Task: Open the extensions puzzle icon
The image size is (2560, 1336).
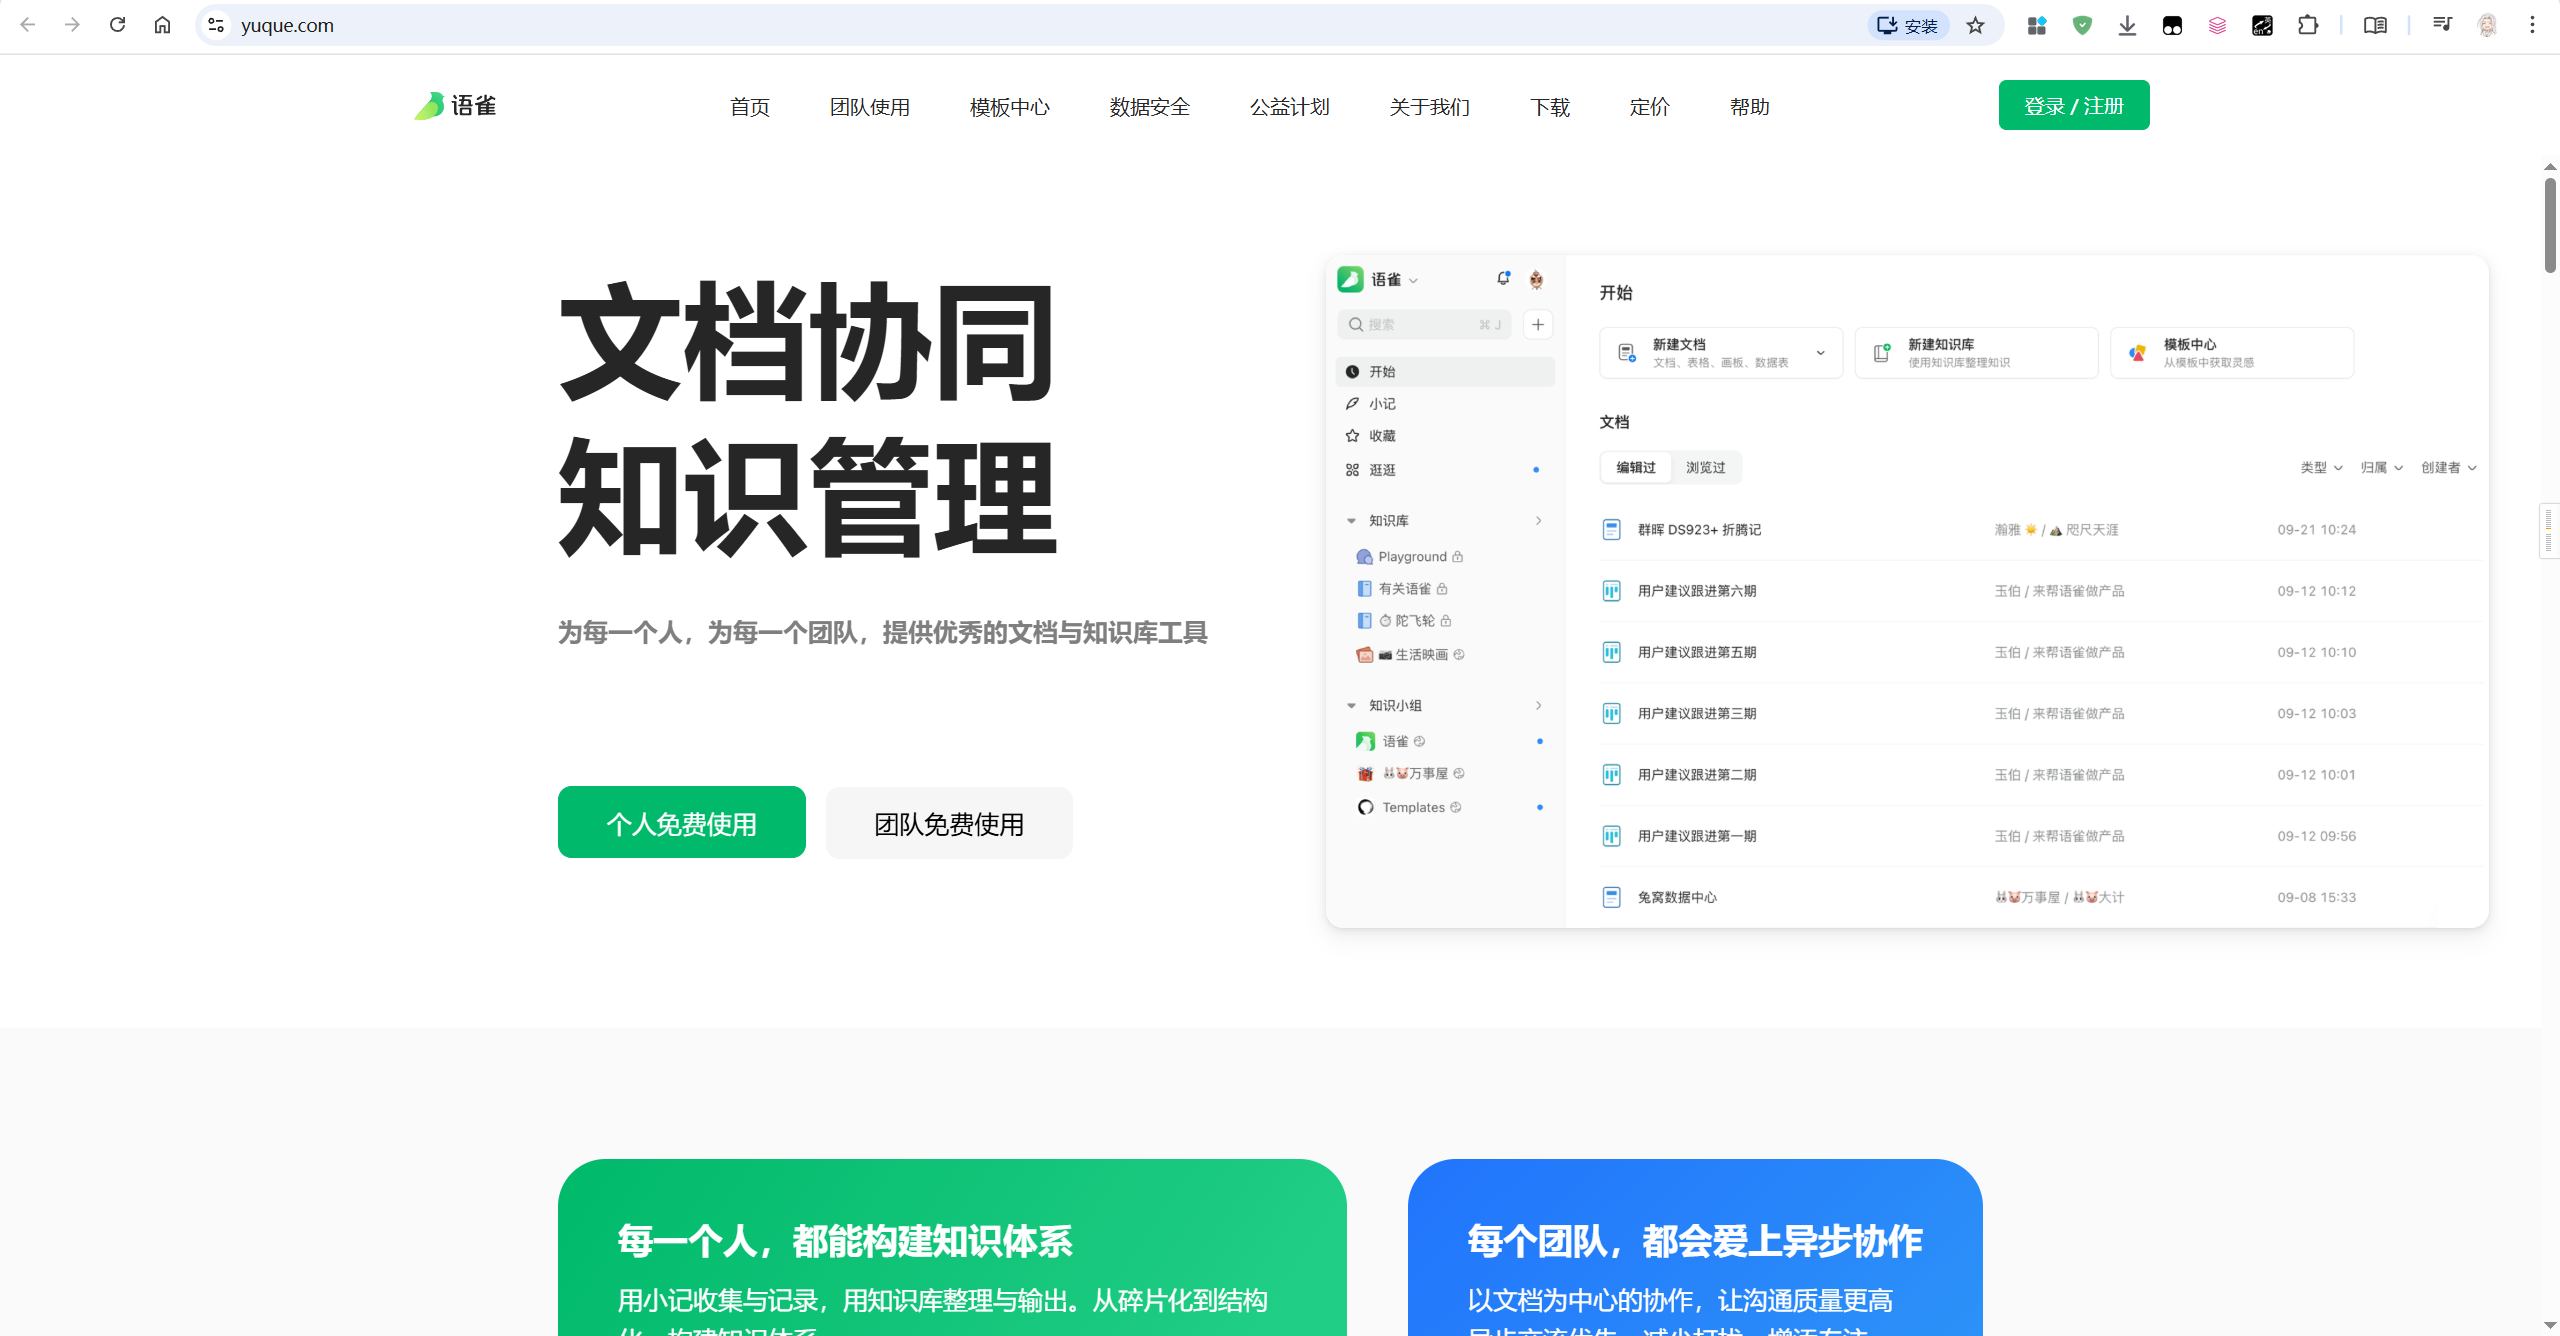Action: [2308, 25]
